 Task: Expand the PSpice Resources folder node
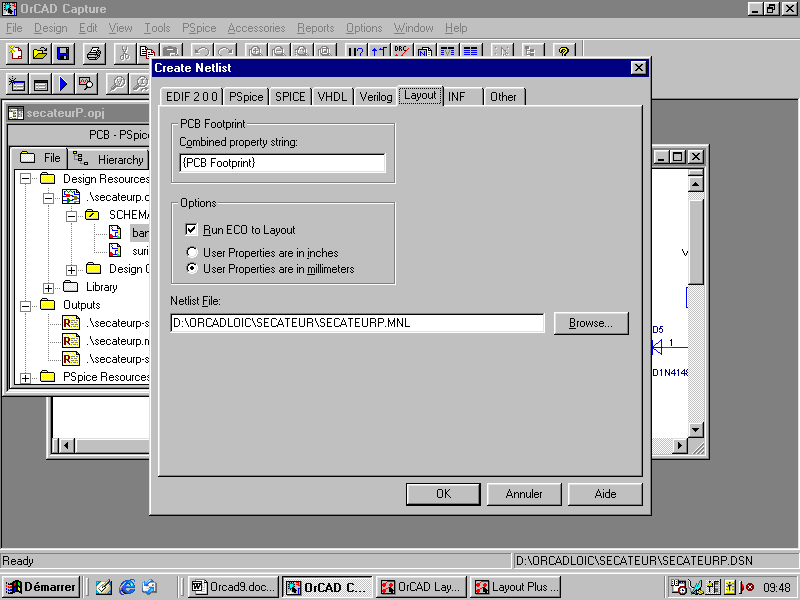tap(26, 378)
